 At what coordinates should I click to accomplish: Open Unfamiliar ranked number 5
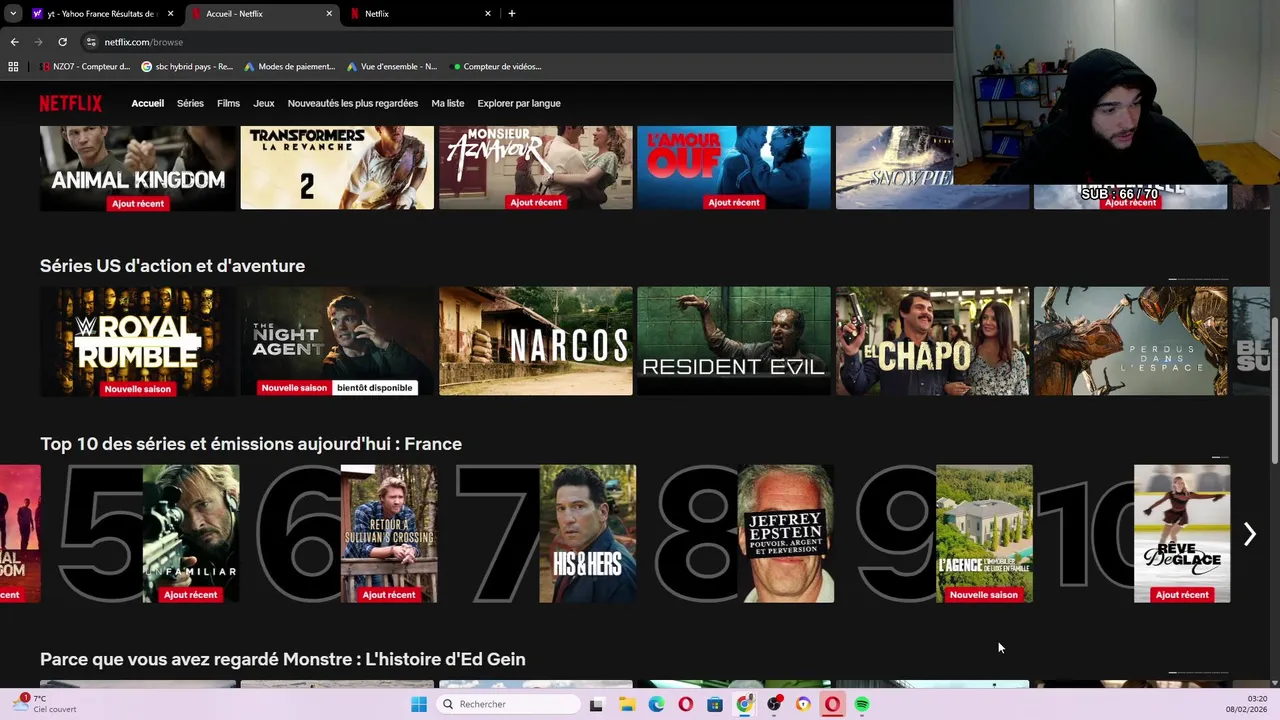coord(190,534)
